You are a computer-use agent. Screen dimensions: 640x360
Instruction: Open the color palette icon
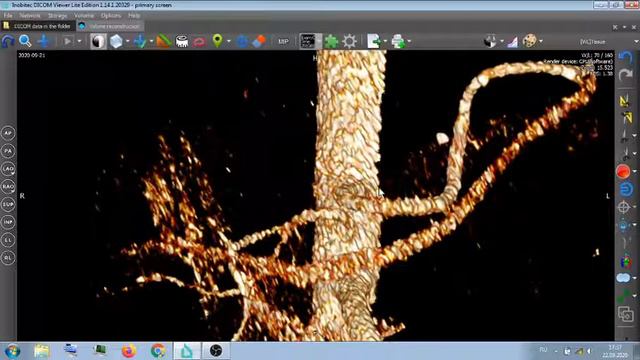(x=530, y=41)
